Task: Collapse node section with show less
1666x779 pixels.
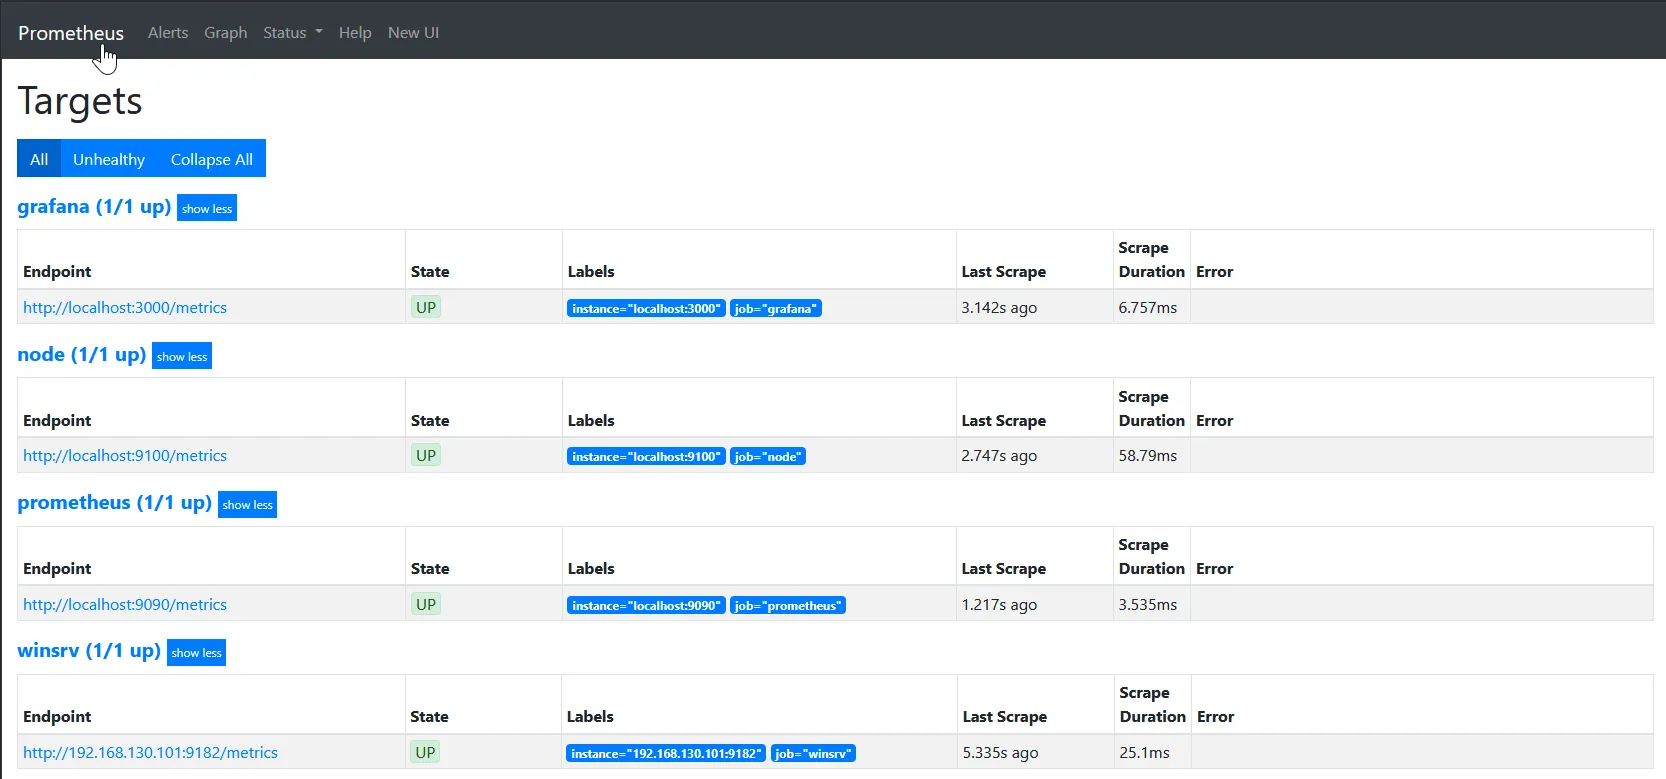Action: [182, 356]
